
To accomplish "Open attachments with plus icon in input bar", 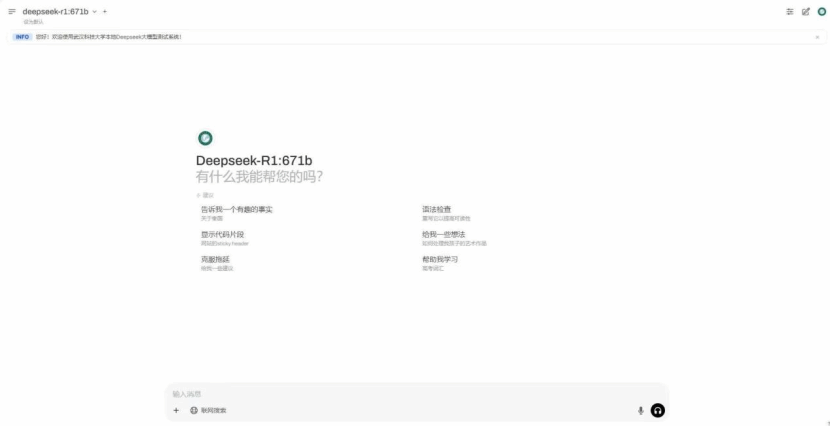I will coord(176,410).
